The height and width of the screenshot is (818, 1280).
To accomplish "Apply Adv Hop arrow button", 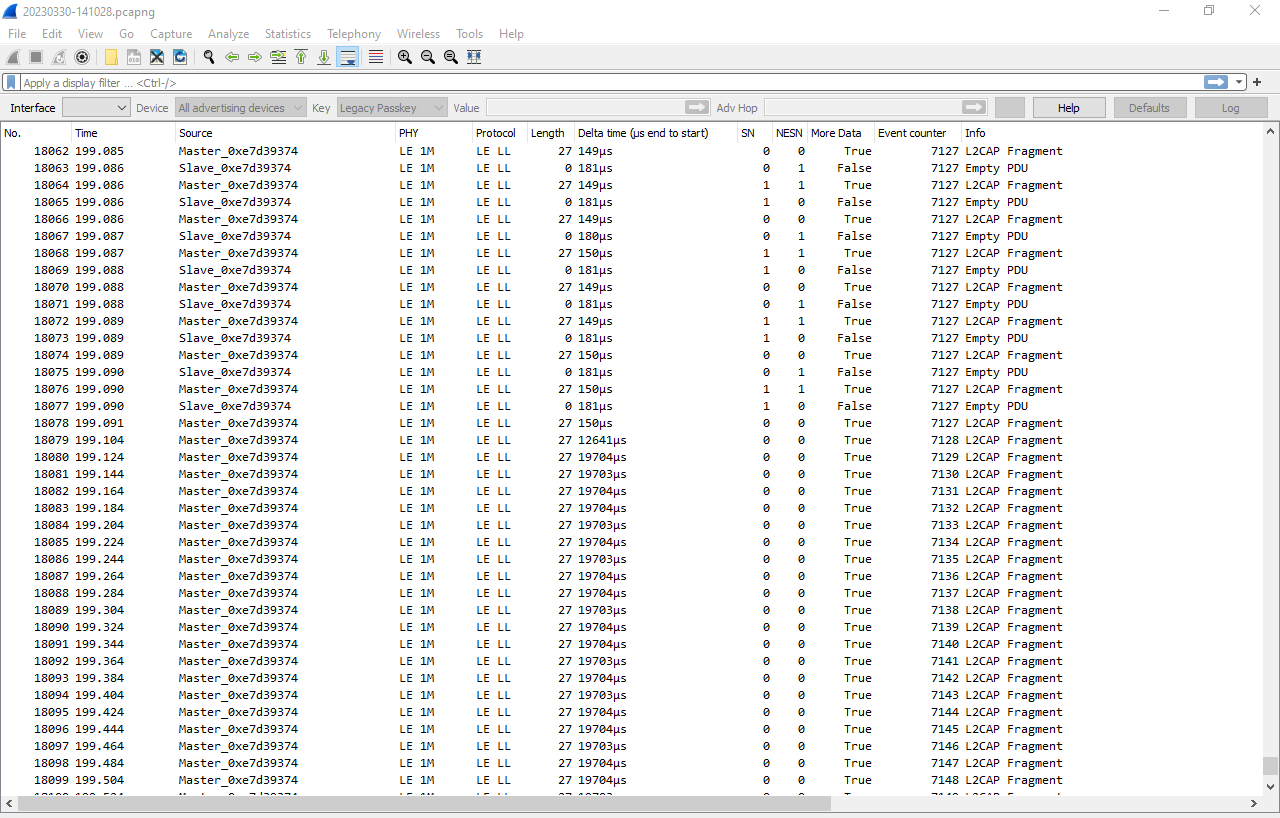I will [x=974, y=107].
